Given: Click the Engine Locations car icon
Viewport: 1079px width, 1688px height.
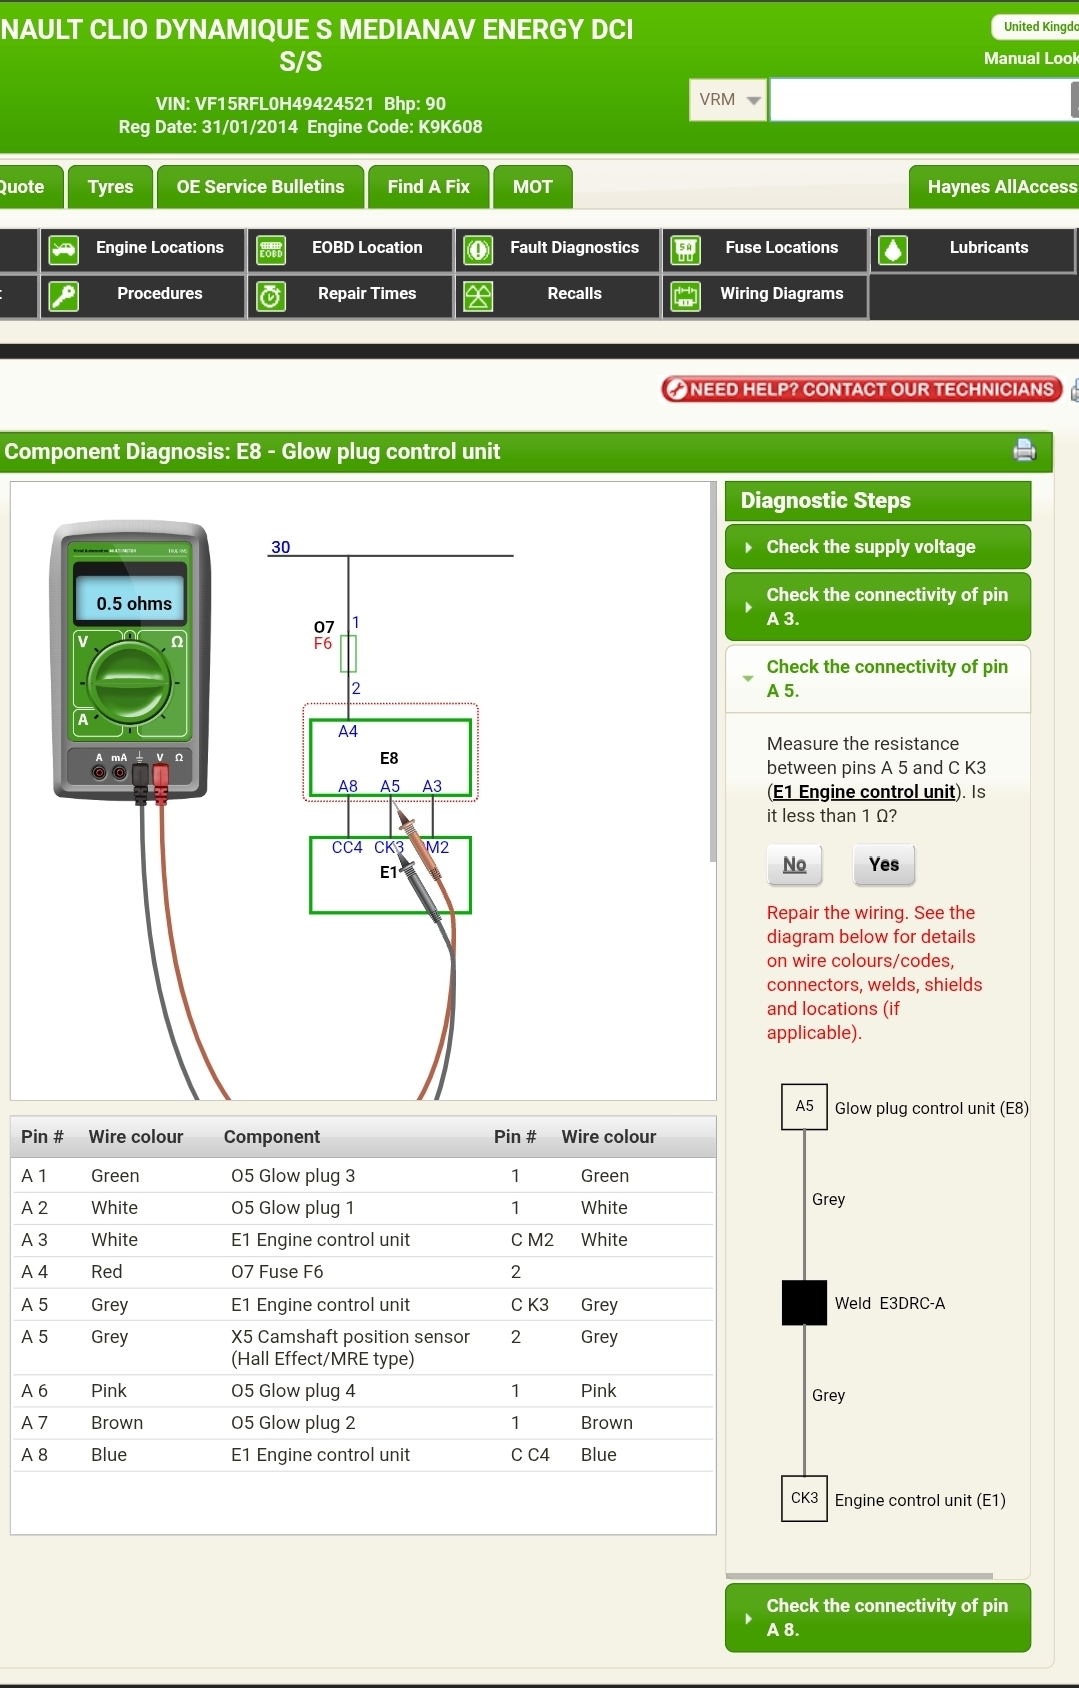Looking at the screenshot, I should point(64,249).
